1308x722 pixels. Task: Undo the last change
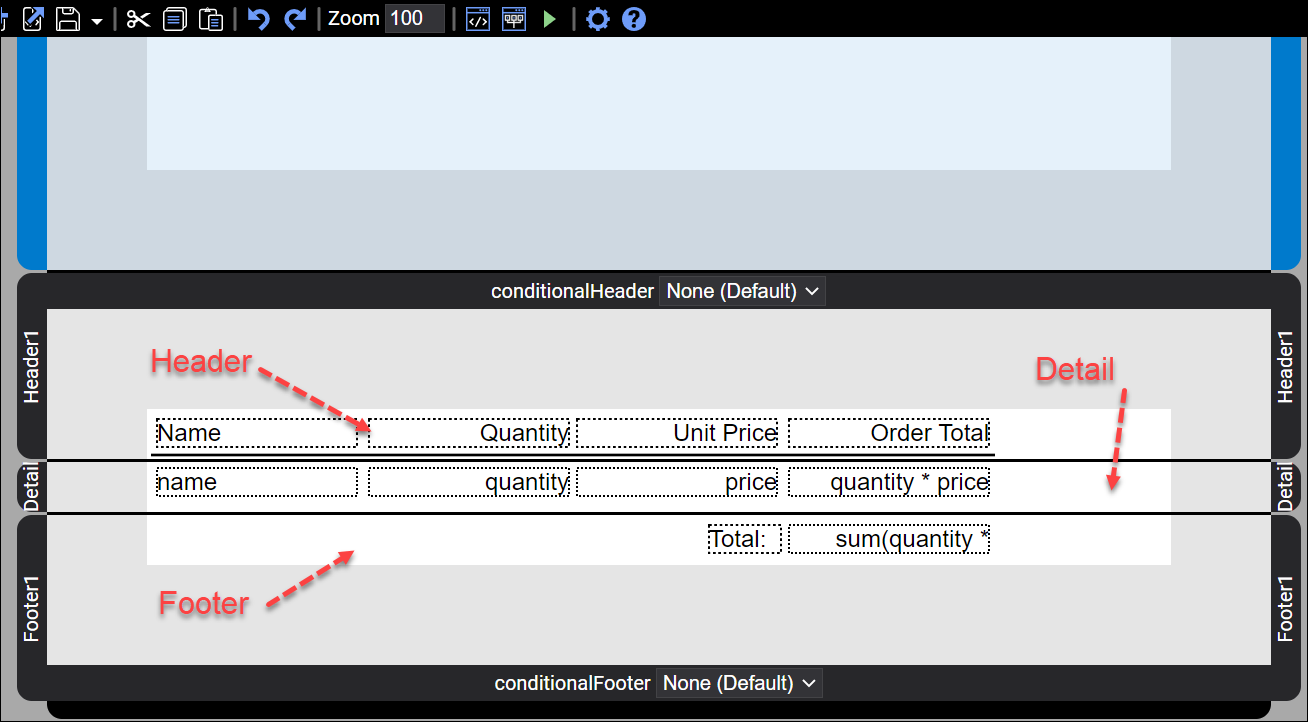click(259, 19)
